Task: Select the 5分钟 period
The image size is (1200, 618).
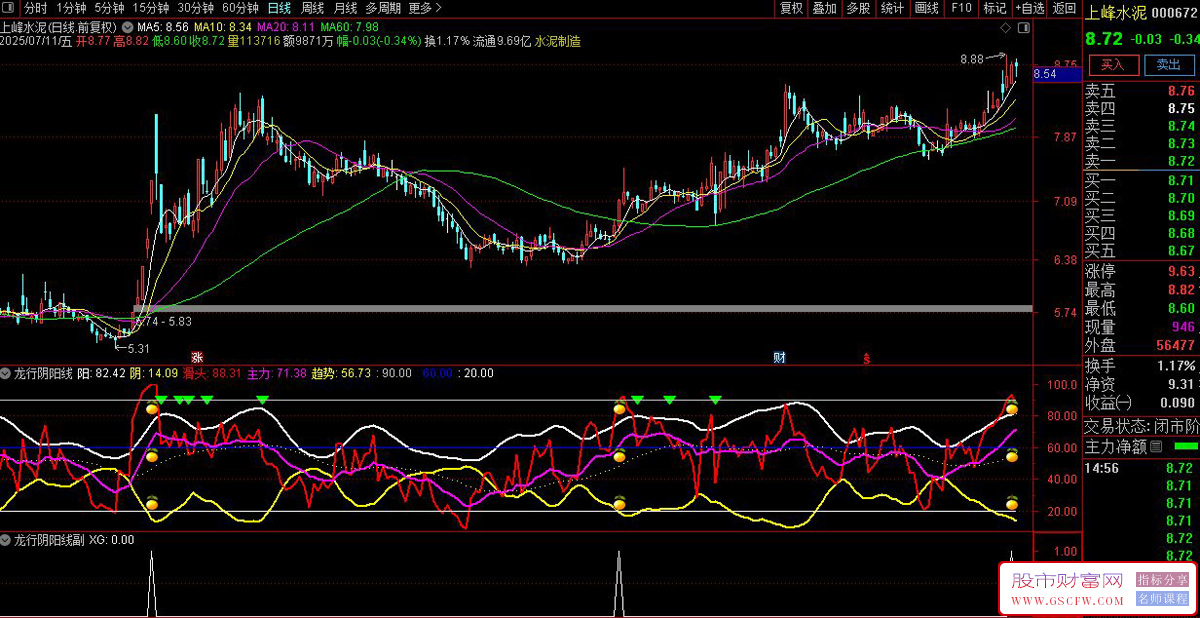Action: click(109, 8)
